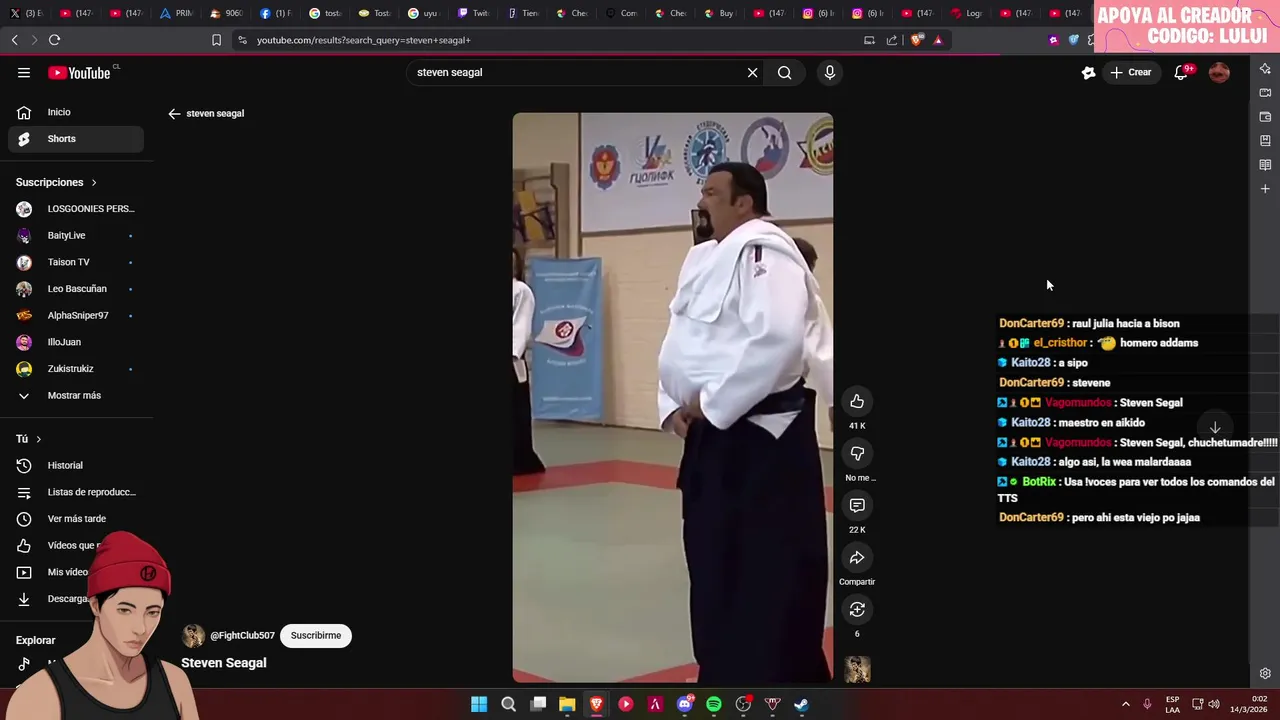This screenshot has height=720, width=1280.
Task: Run search with magnifier button
Action: 785,72
